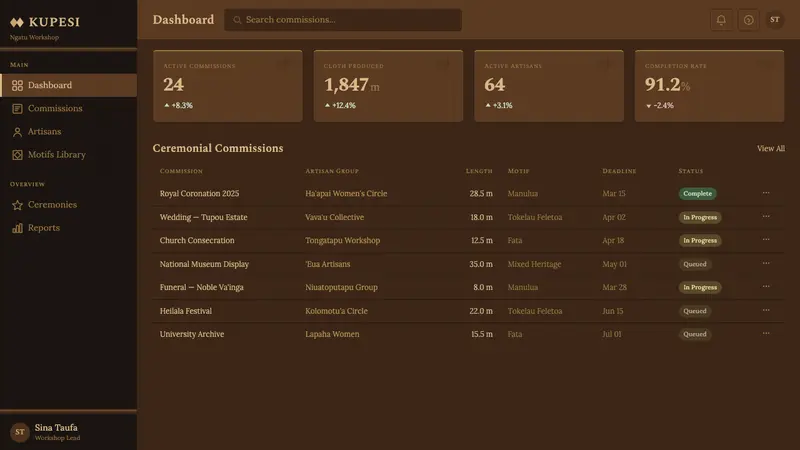Open the Completion Rate card
The height and width of the screenshot is (450, 800).
[x=709, y=86]
